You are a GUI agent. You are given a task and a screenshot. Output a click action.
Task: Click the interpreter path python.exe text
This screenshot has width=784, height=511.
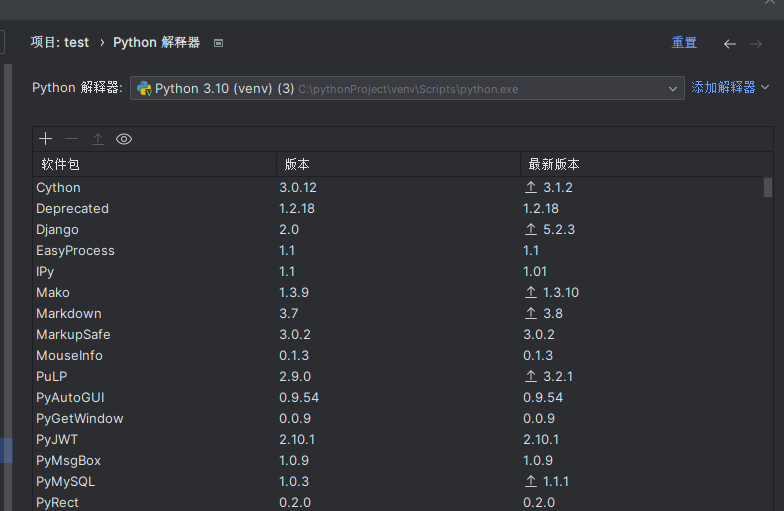tap(408, 90)
